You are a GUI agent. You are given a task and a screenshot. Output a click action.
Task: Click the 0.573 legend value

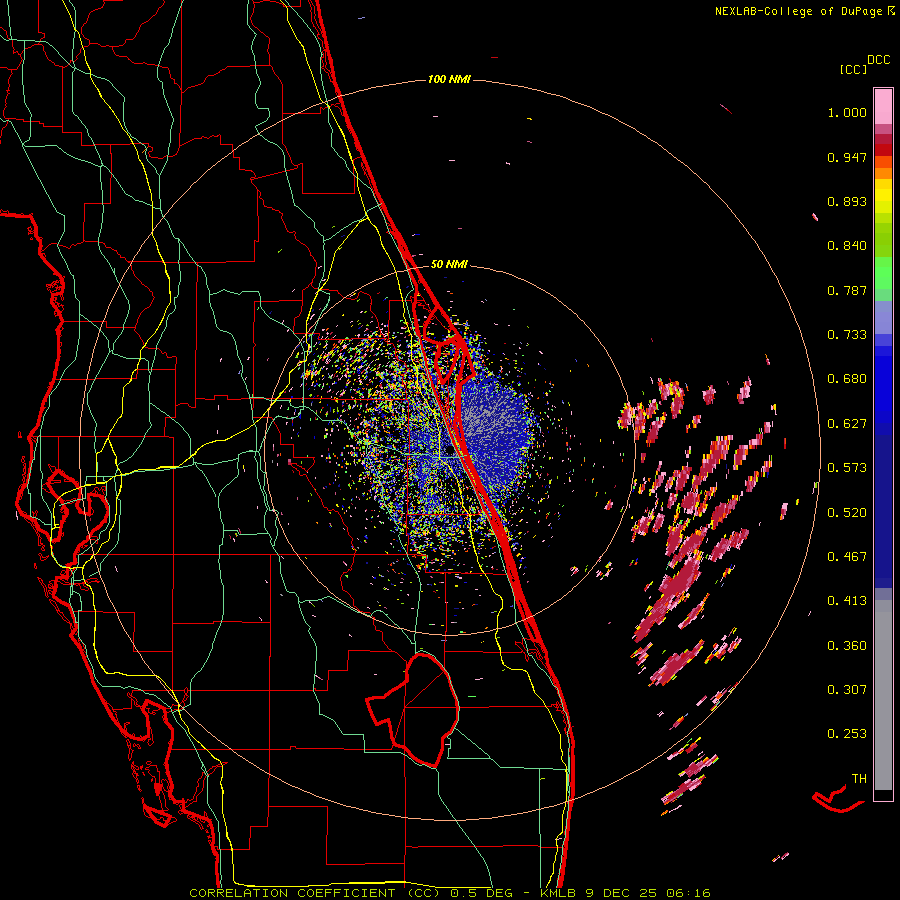point(847,468)
